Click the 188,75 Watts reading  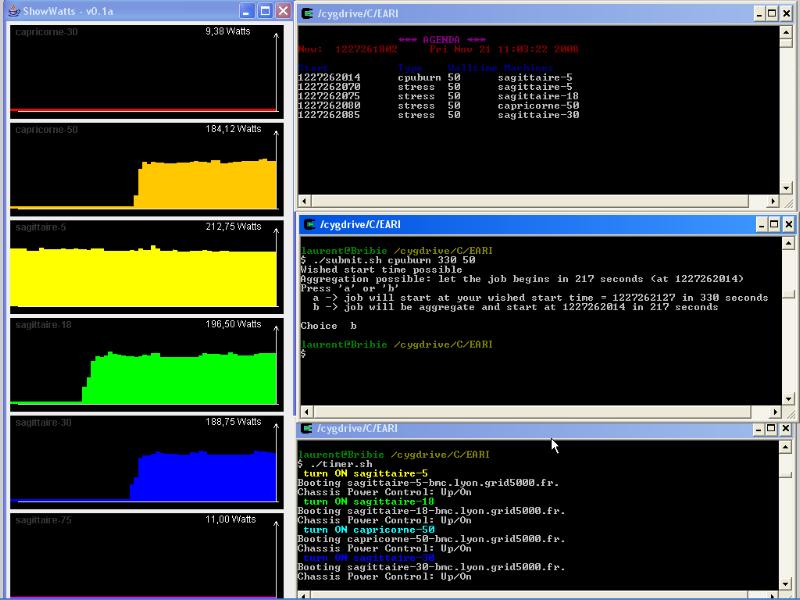[233, 422]
